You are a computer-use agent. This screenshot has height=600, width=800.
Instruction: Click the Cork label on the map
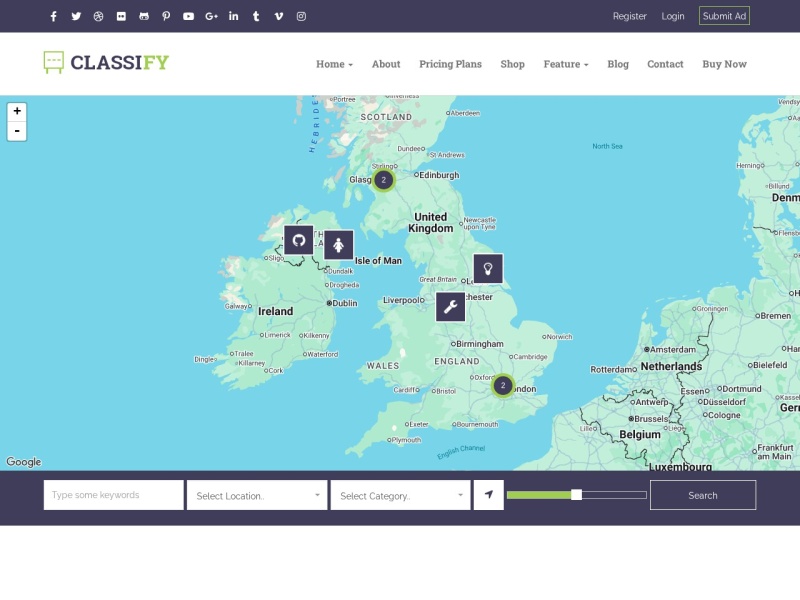click(276, 370)
